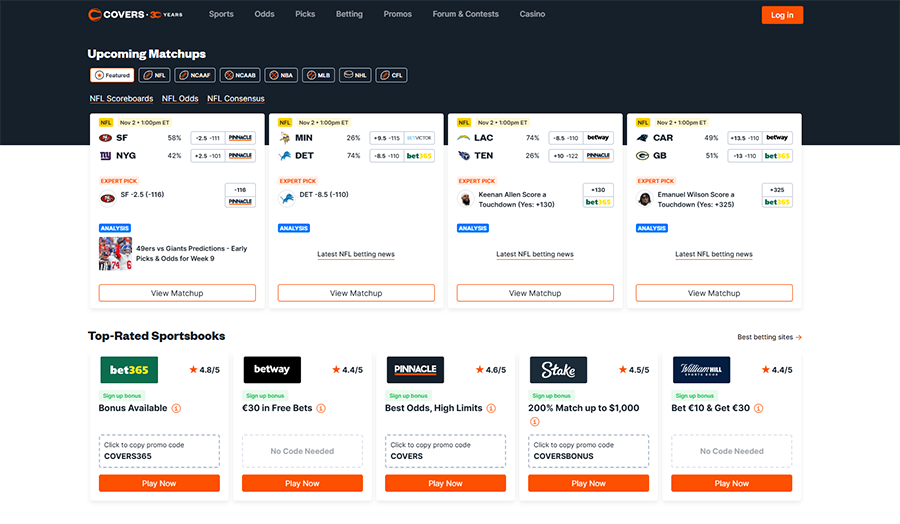
Task: Open the Best betting sites link
Action: 769,337
